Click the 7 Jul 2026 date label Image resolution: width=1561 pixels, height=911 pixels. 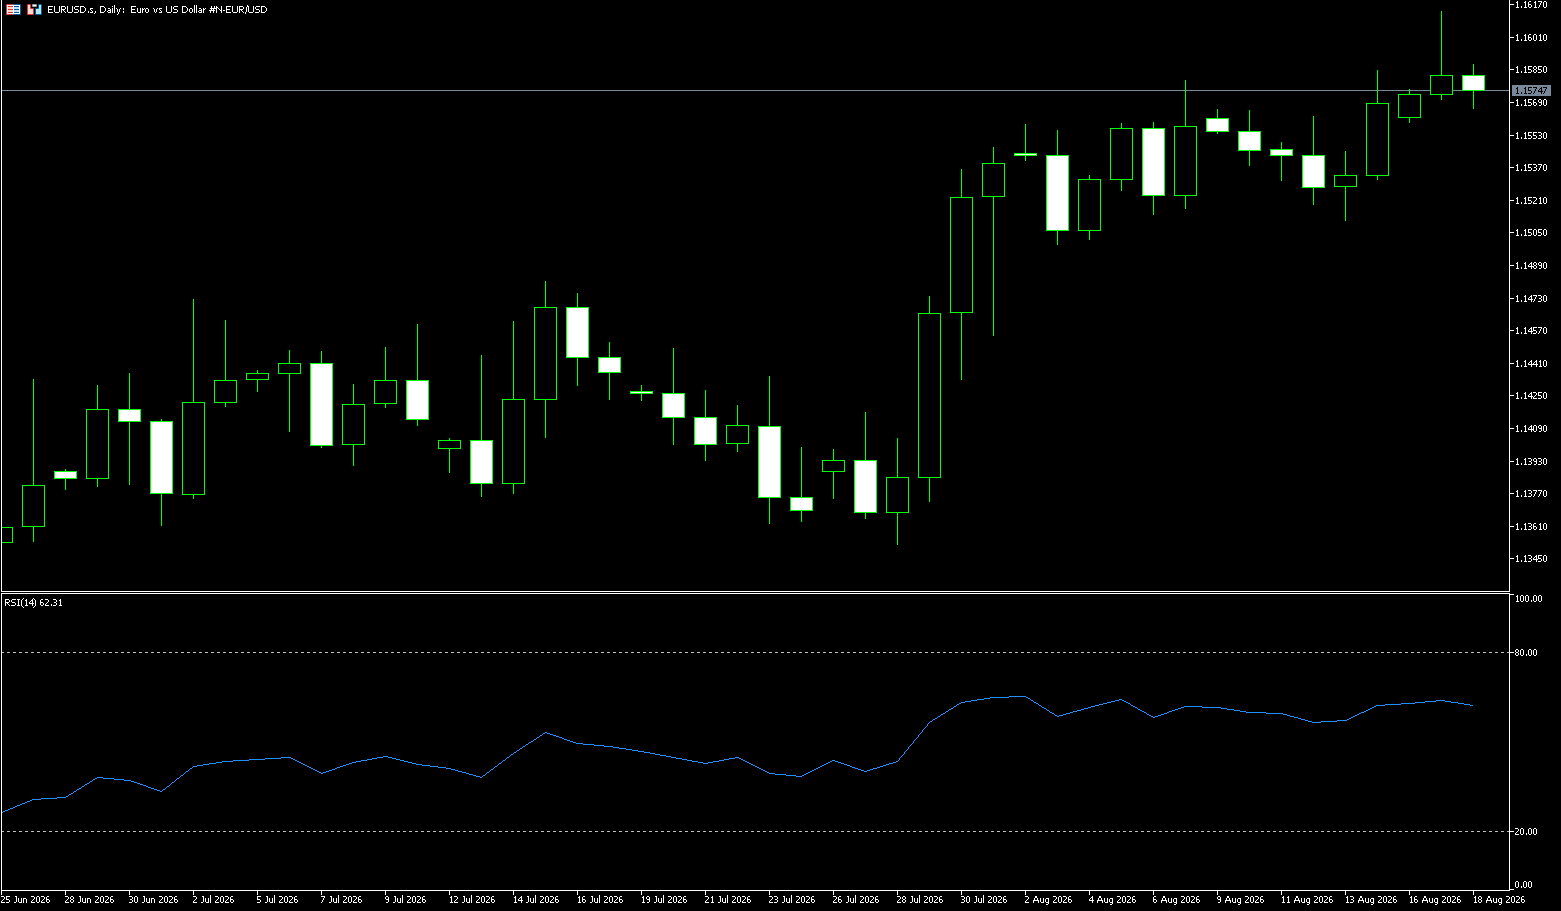[x=341, y=900]
